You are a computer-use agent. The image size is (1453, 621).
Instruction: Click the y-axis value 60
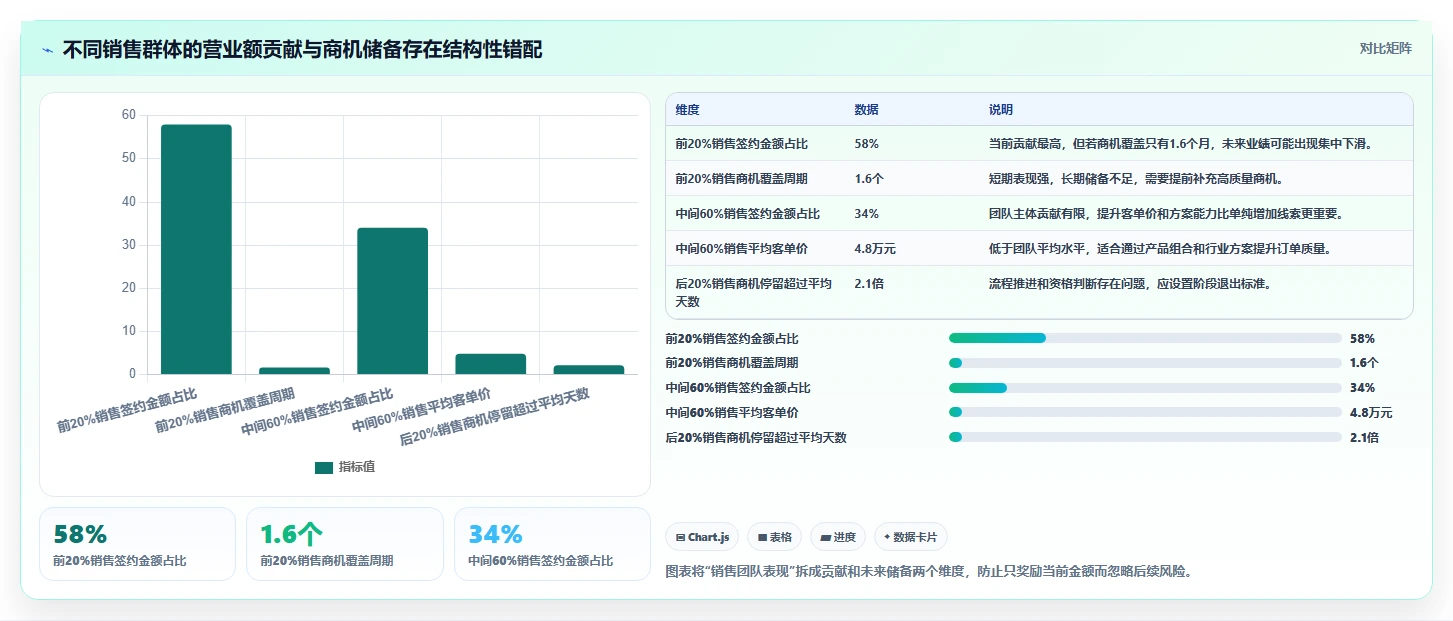128,115
